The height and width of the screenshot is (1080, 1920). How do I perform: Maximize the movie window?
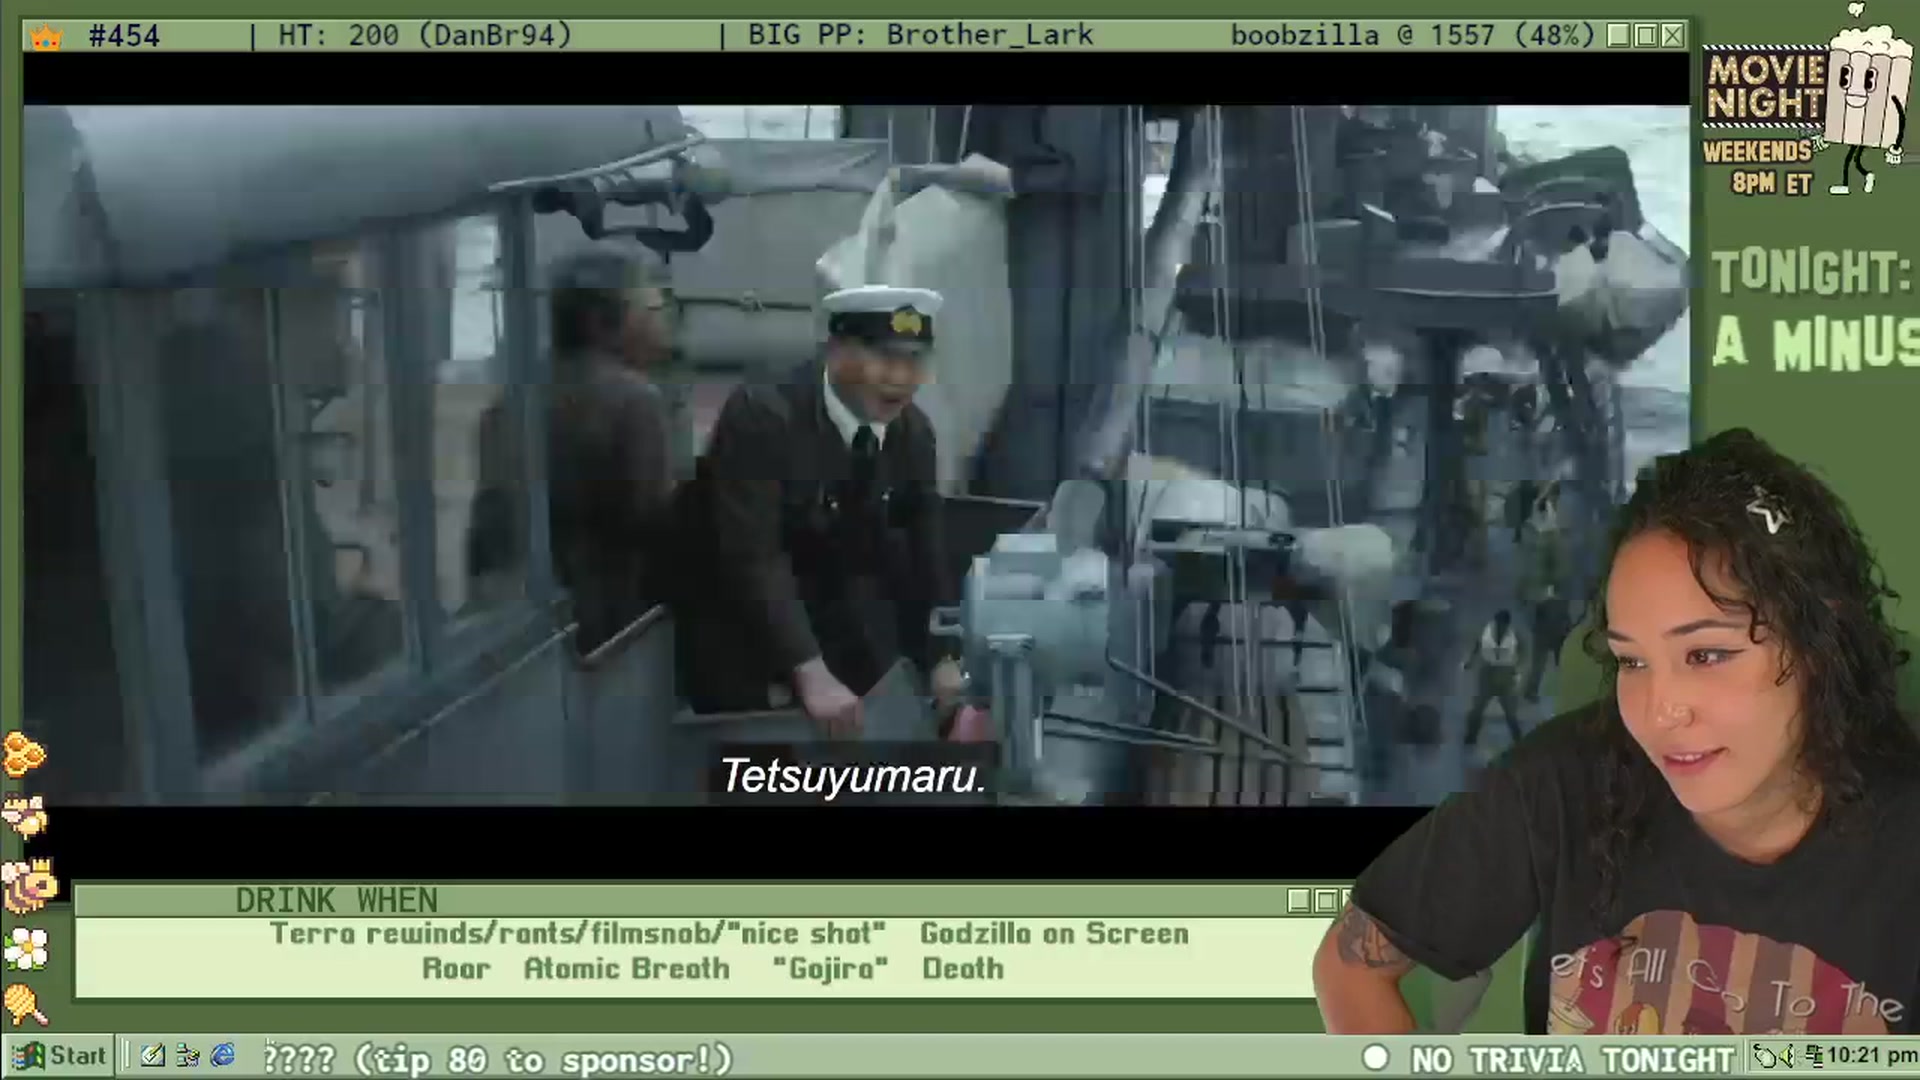click(x=1646, y=36)
